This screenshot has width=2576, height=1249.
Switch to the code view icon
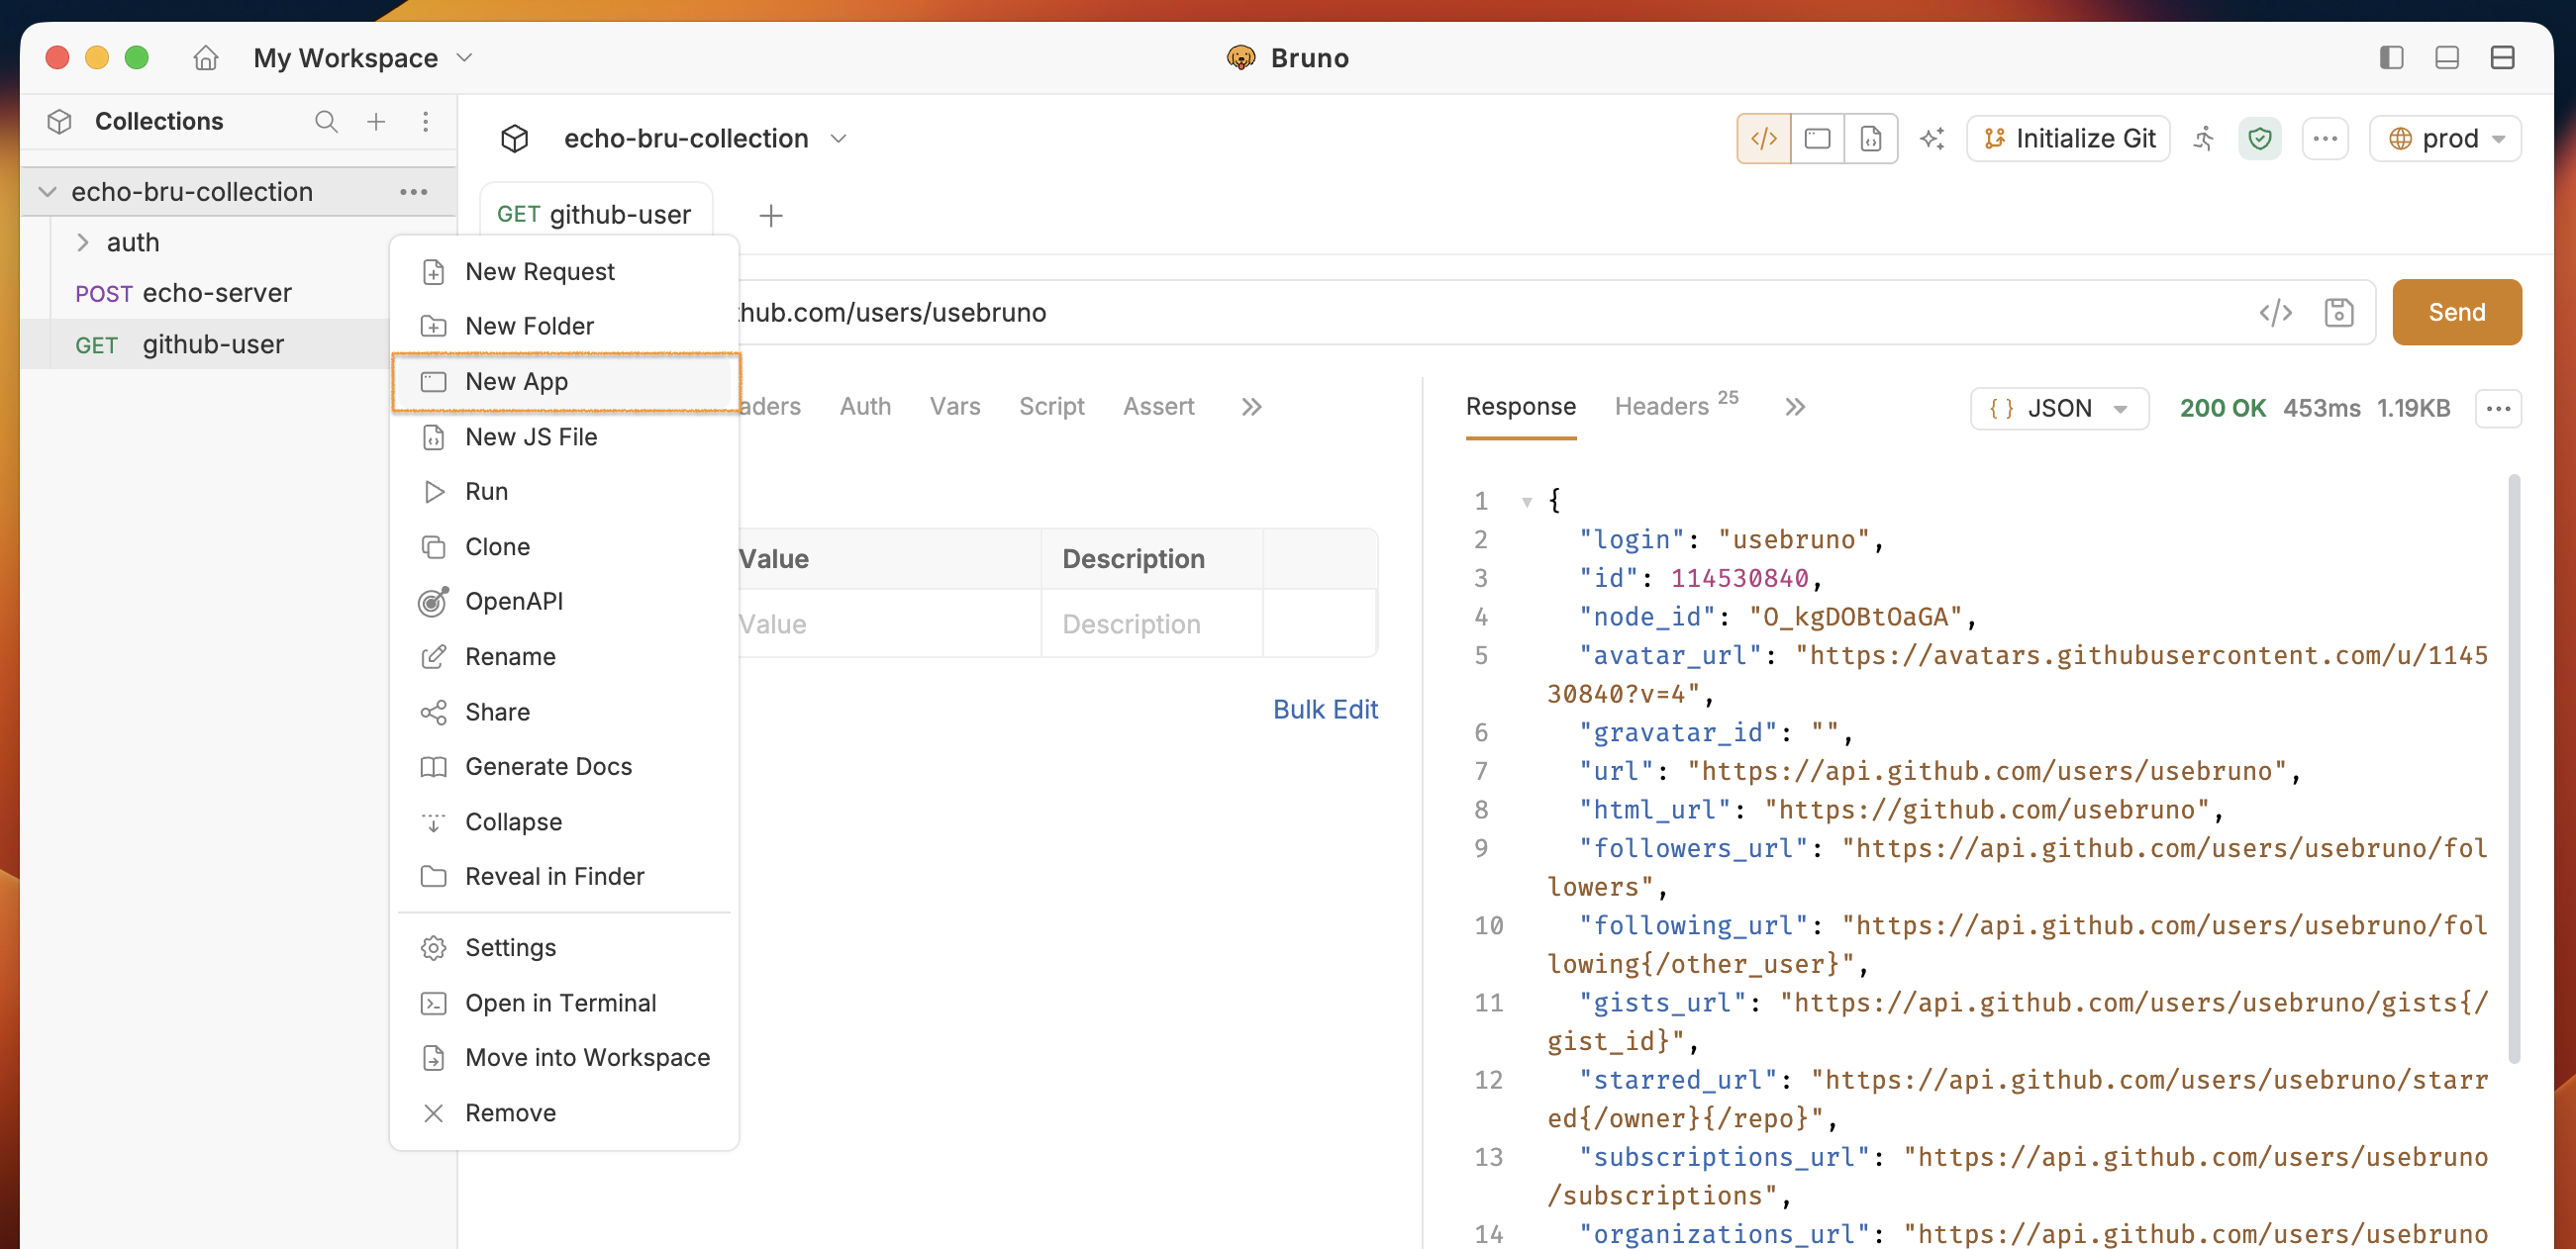[1764, 139]
